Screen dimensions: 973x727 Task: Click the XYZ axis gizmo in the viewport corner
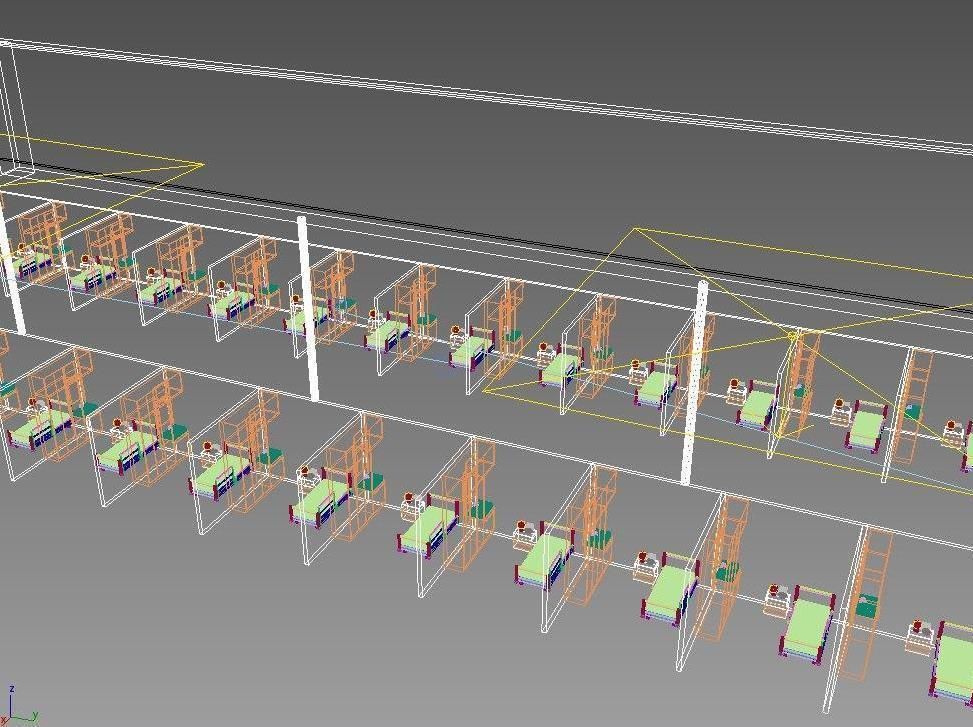(19, 705)
